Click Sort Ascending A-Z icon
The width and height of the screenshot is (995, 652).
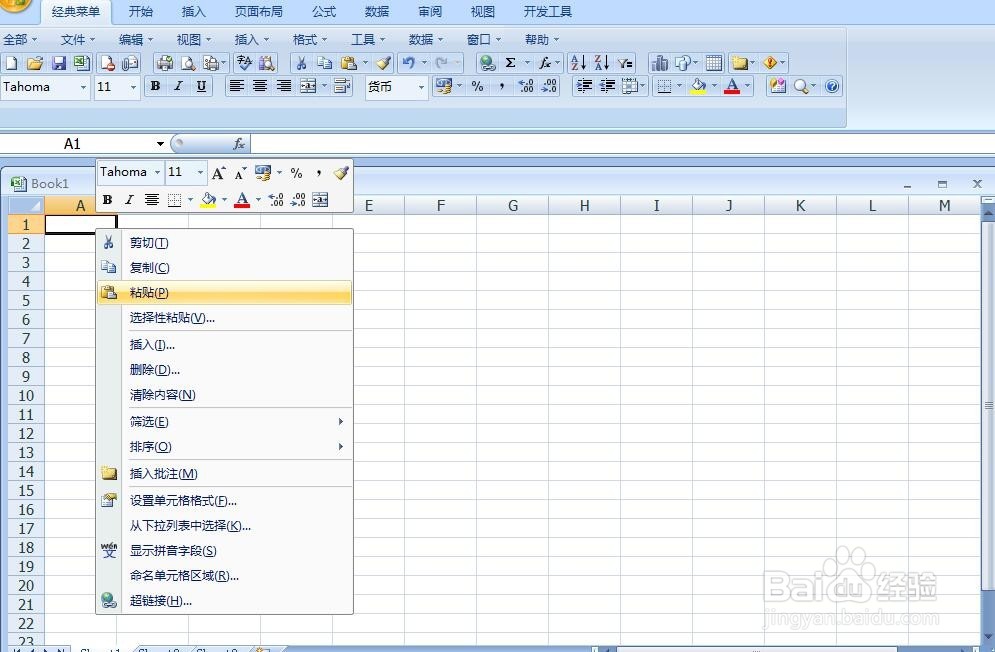tap(578, 63)
